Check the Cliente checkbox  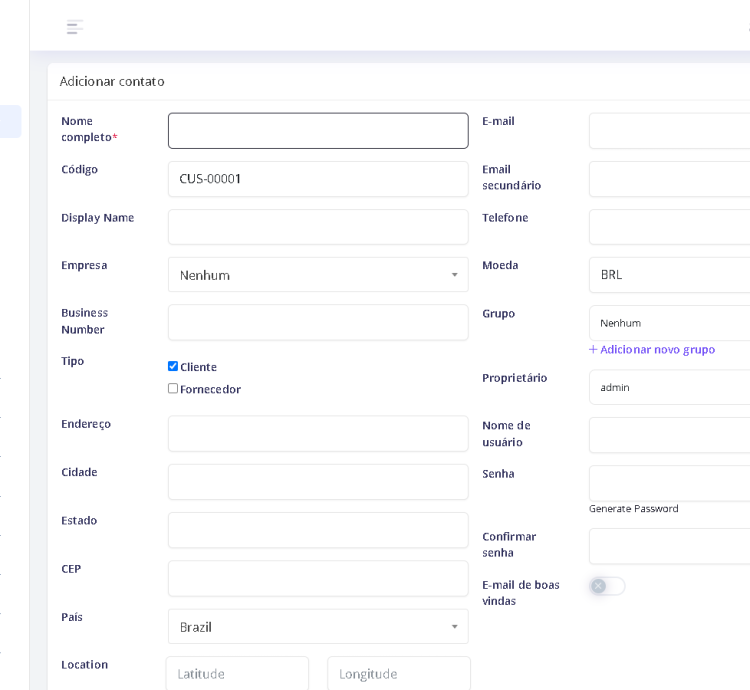[x=173, y=367]
